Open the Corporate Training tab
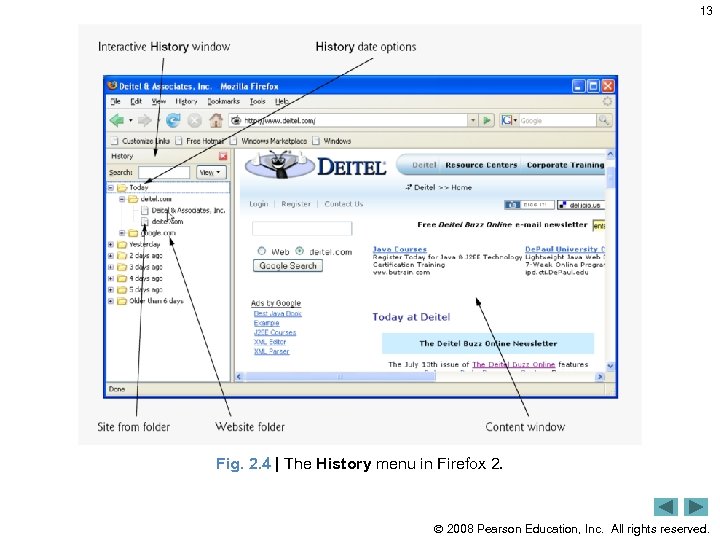The width and height of the screenshot is (720, 540). (565, 165)
